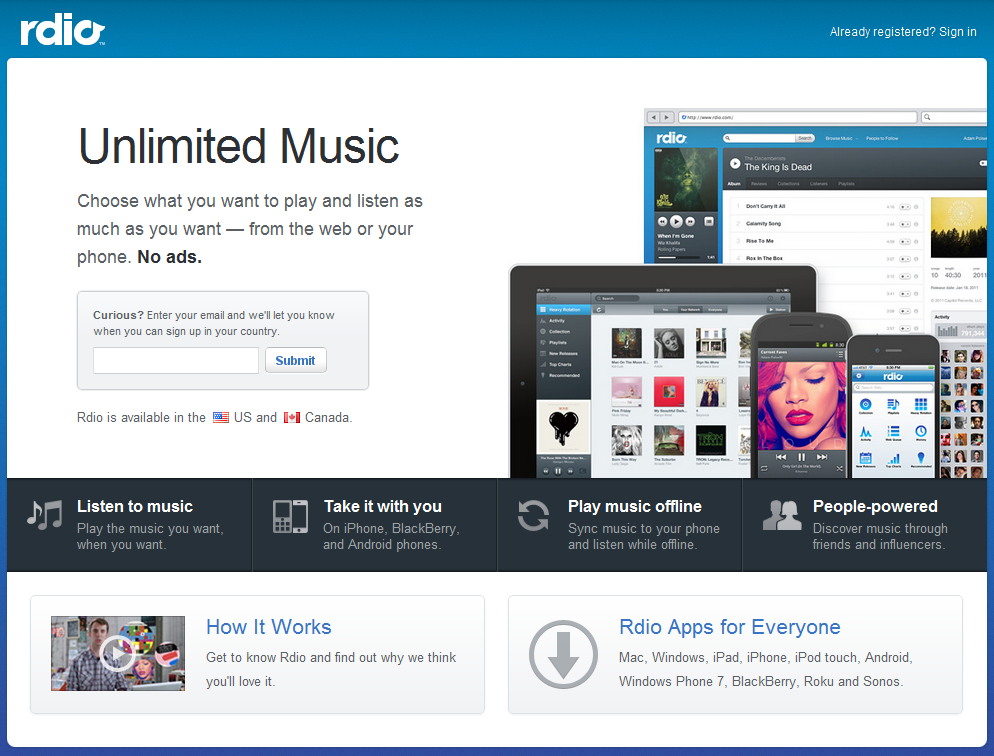This screenshot has width=994, height=756.
Task: Play the How It Works video thumbnail
Action: coord(118,653)
